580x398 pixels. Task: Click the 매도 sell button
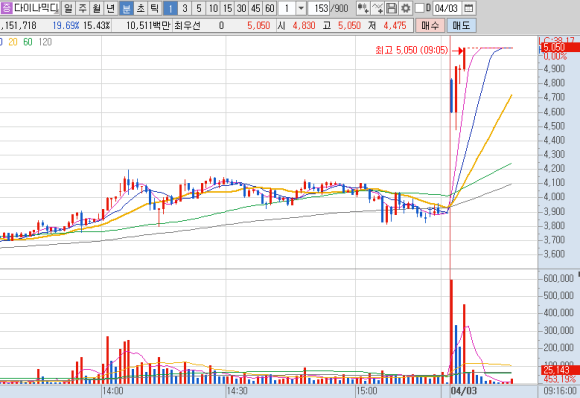tap(461, 25)
